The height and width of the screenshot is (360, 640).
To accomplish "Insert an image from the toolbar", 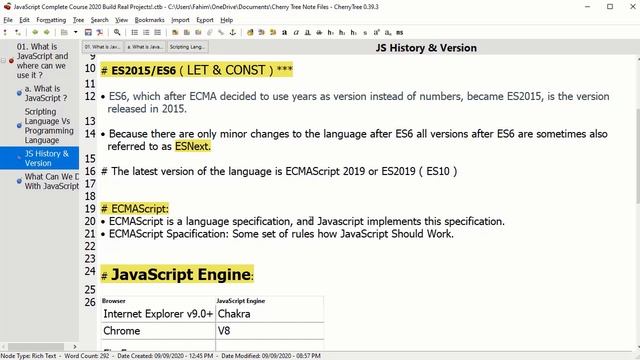I will click(175, 32).
